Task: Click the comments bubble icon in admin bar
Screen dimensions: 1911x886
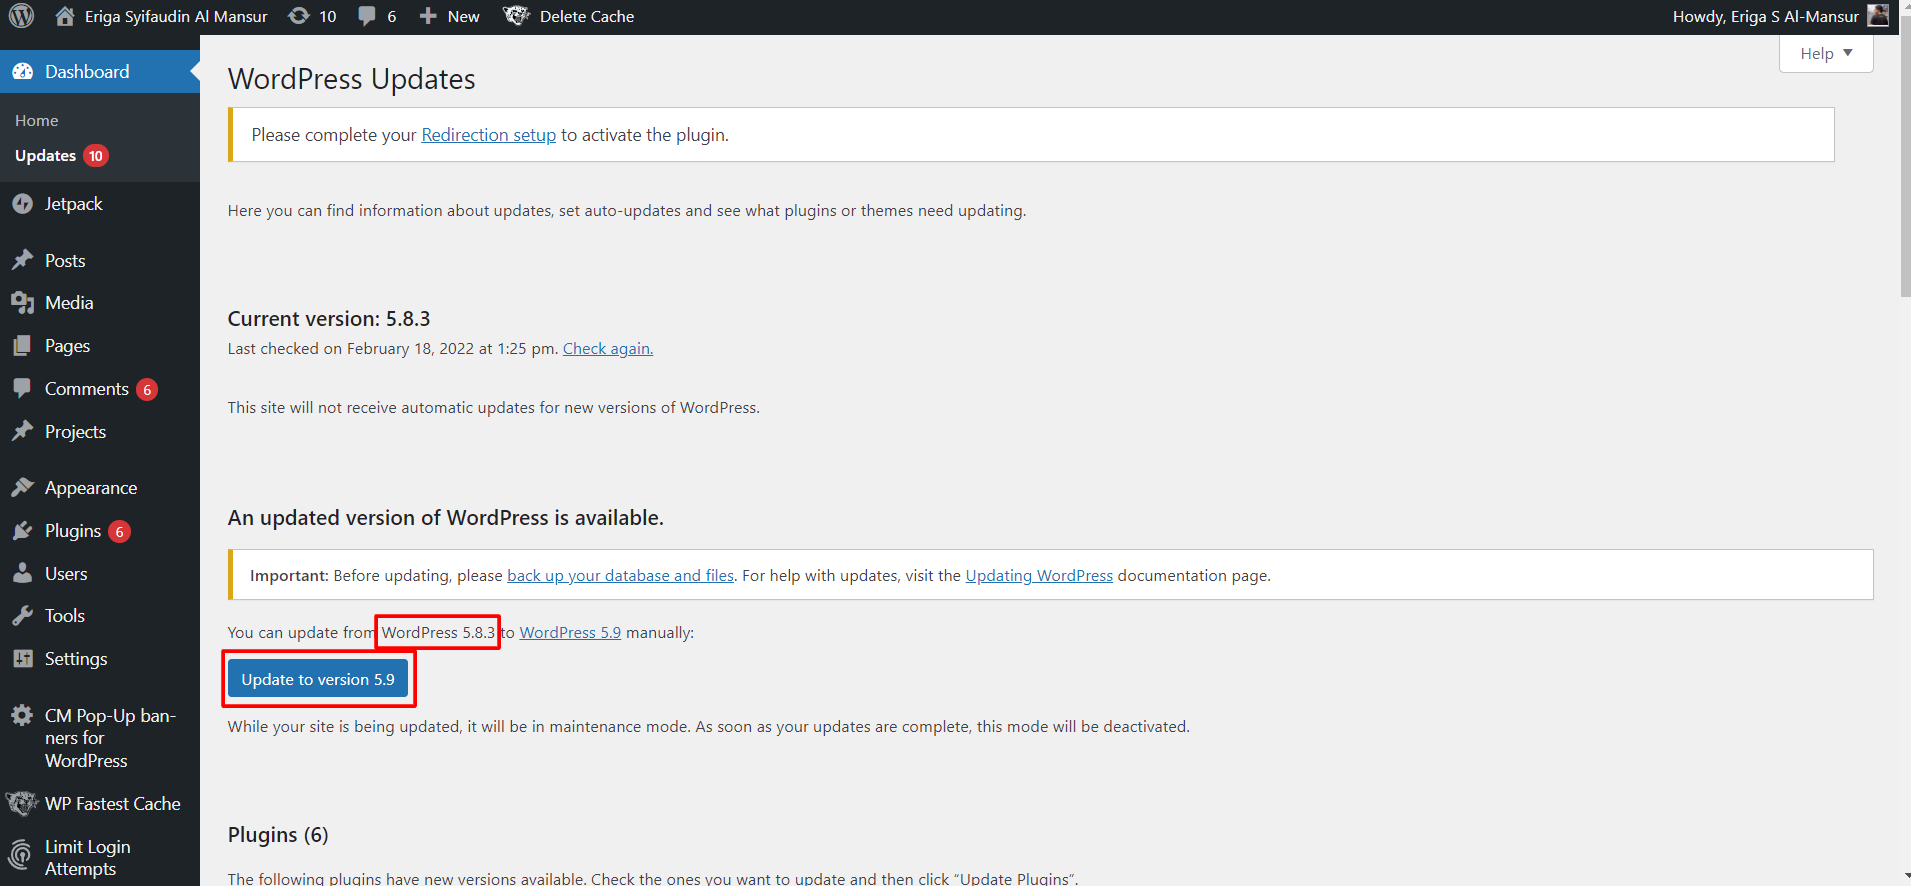Action: point(367,16)
